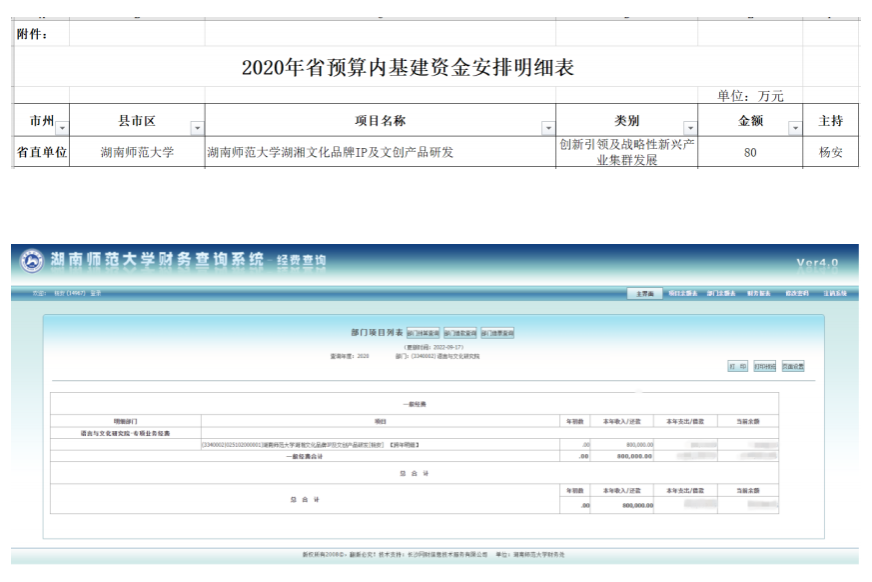Image resolution: width=872 pixels, height=582 pixels.
Task: Click the 一般经费合计 subtotal label
Action: click(304, 457)
